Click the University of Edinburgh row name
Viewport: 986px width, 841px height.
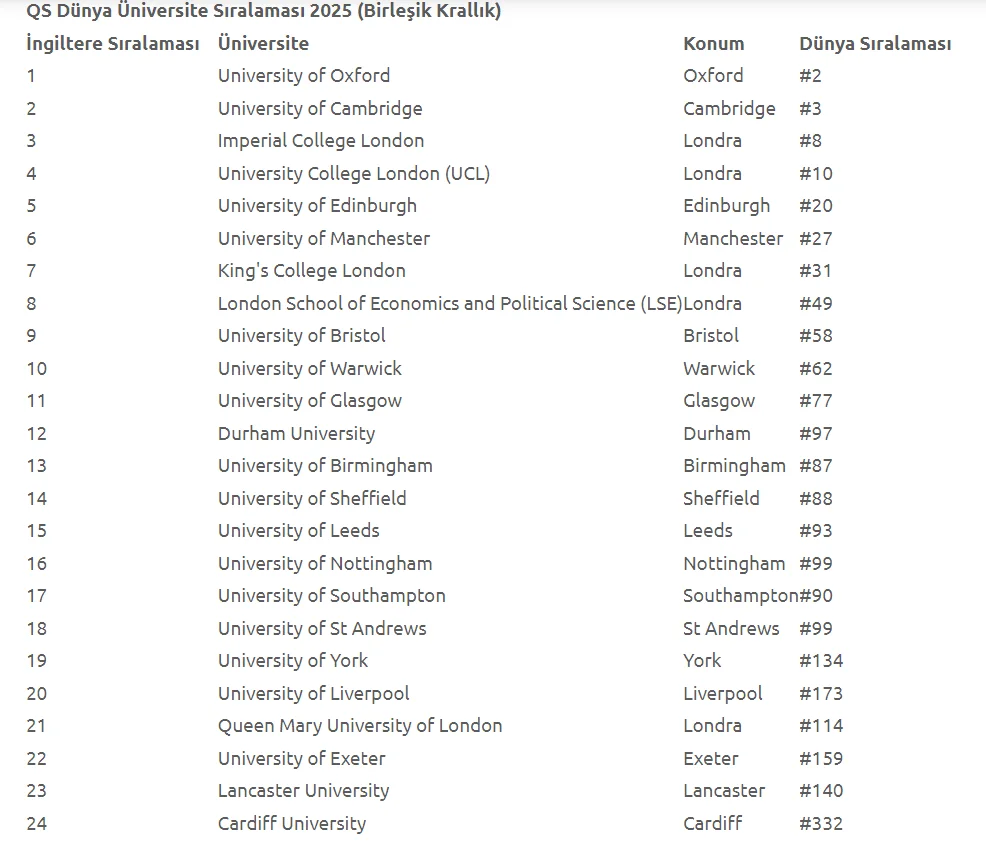[x=317, y=206]
